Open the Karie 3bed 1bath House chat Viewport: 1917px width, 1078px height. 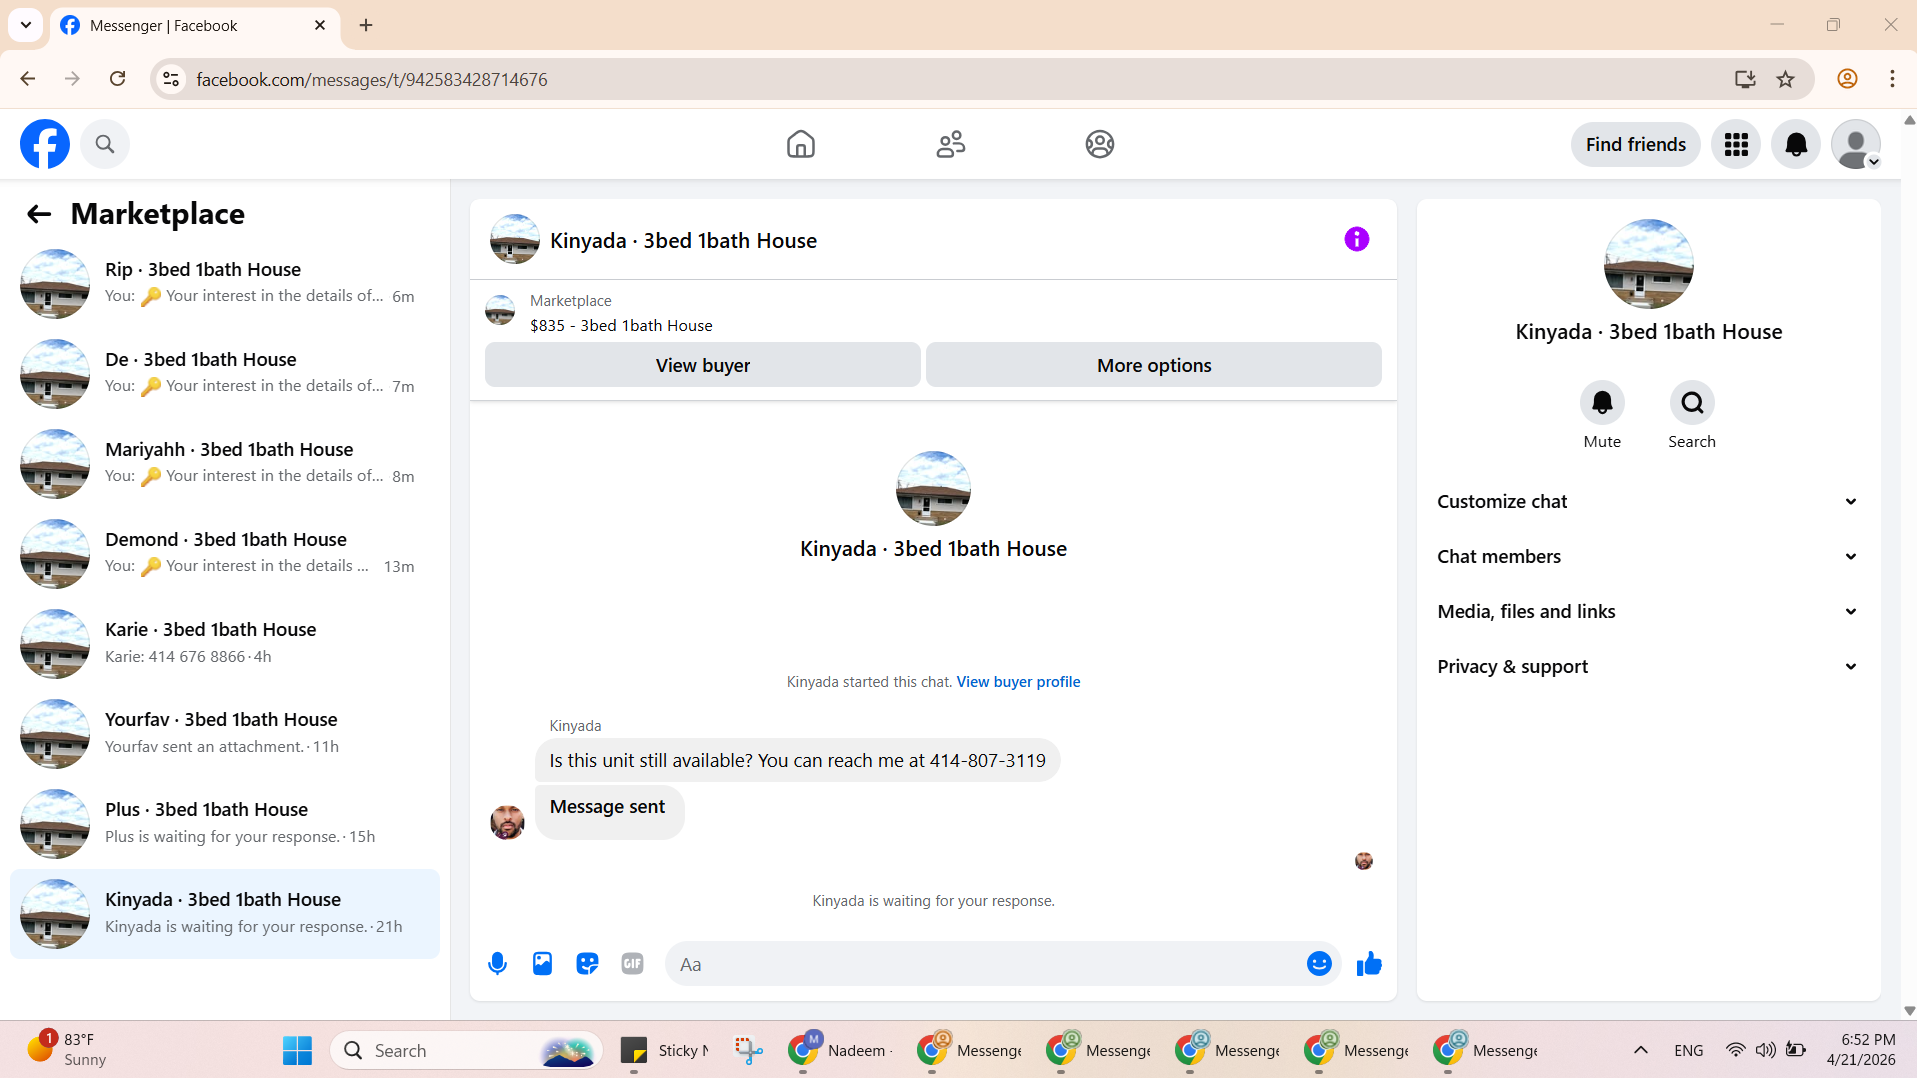pos(225,644)
